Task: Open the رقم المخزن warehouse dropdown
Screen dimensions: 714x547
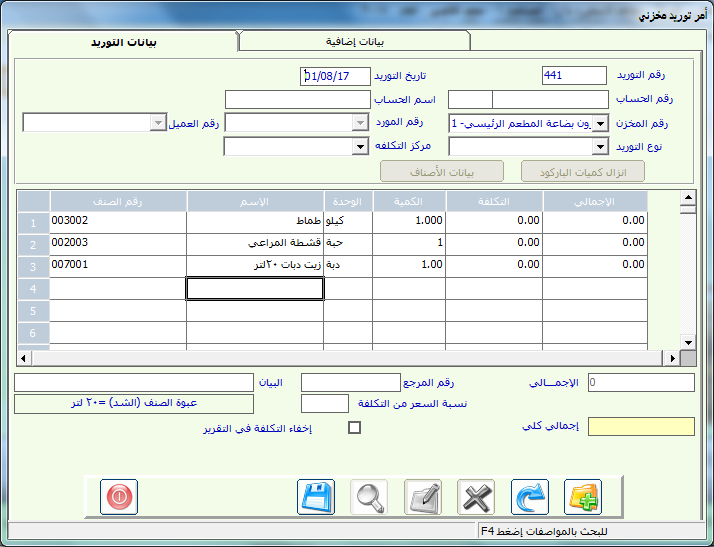Action: (600, 124)
